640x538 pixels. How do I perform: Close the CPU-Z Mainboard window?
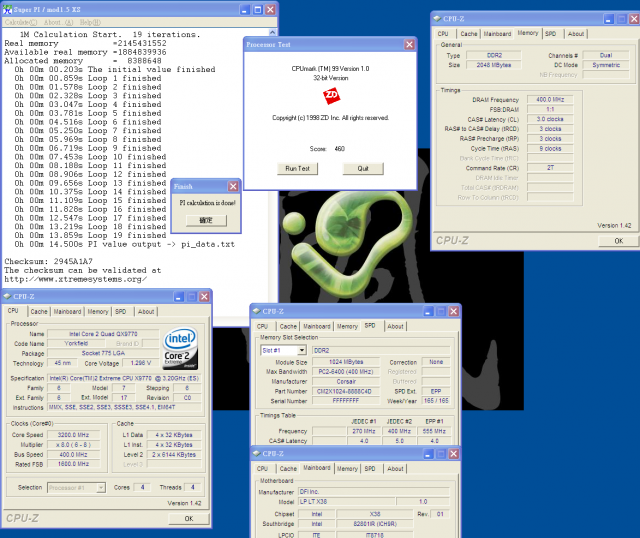coord(453,454)
